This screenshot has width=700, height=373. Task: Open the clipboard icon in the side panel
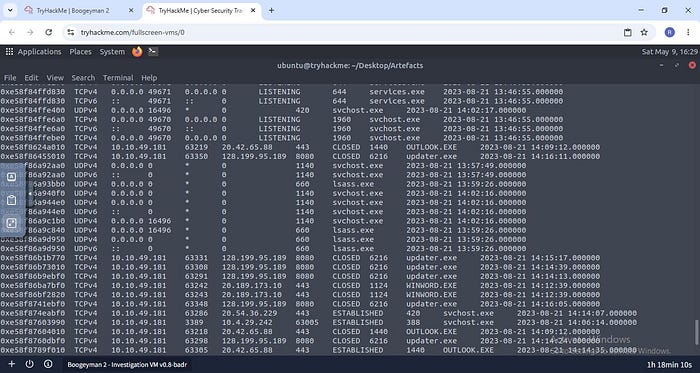point(12,200)
